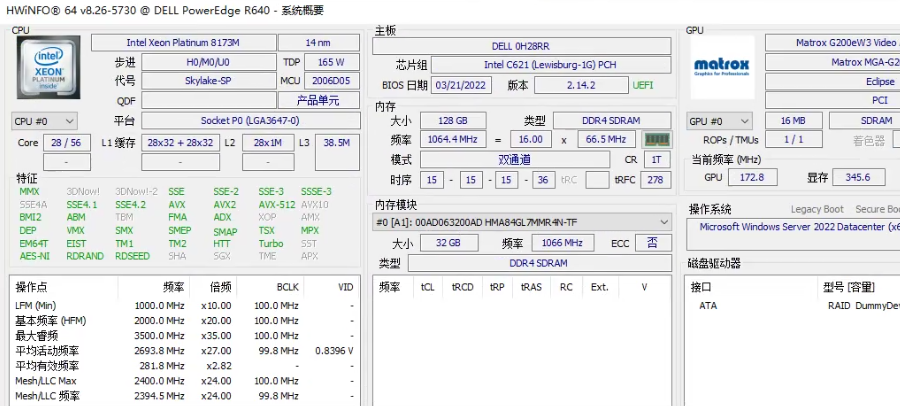Screen dimensions: 900x406
Task: Click the CR 1T value
Action: click(x=657, y=160)
